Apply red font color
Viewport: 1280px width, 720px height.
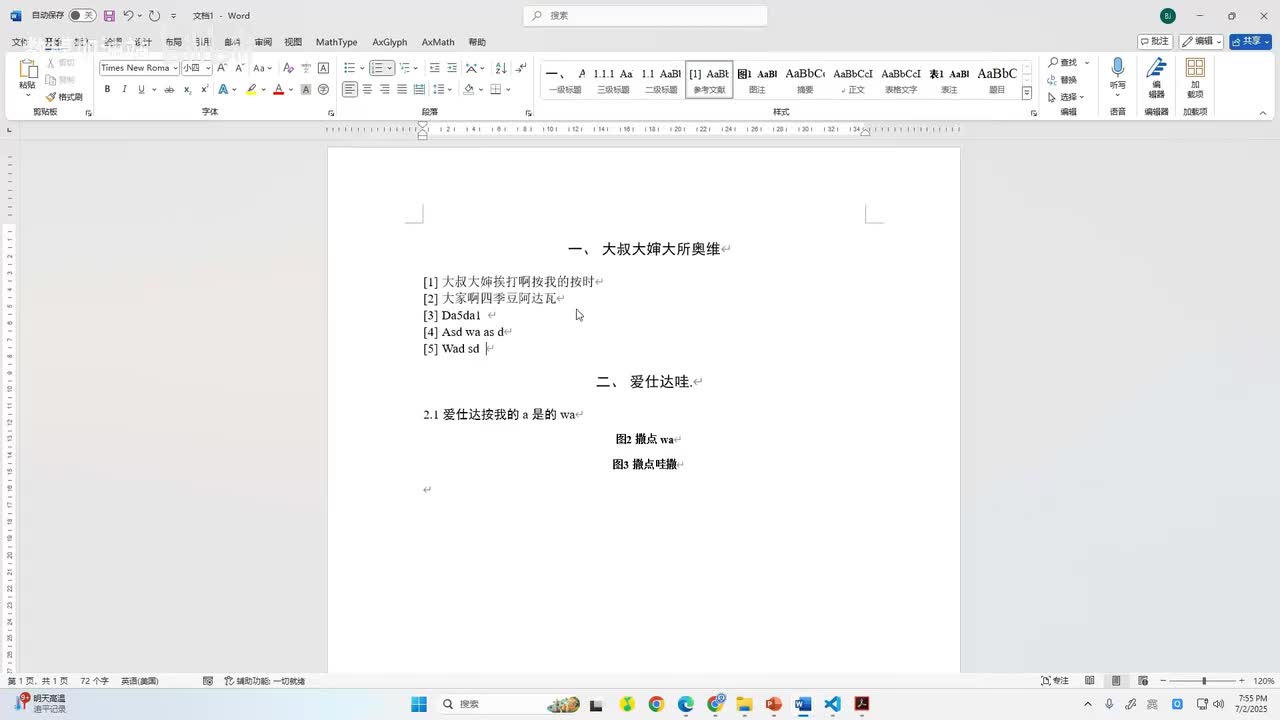click(279, 89)
